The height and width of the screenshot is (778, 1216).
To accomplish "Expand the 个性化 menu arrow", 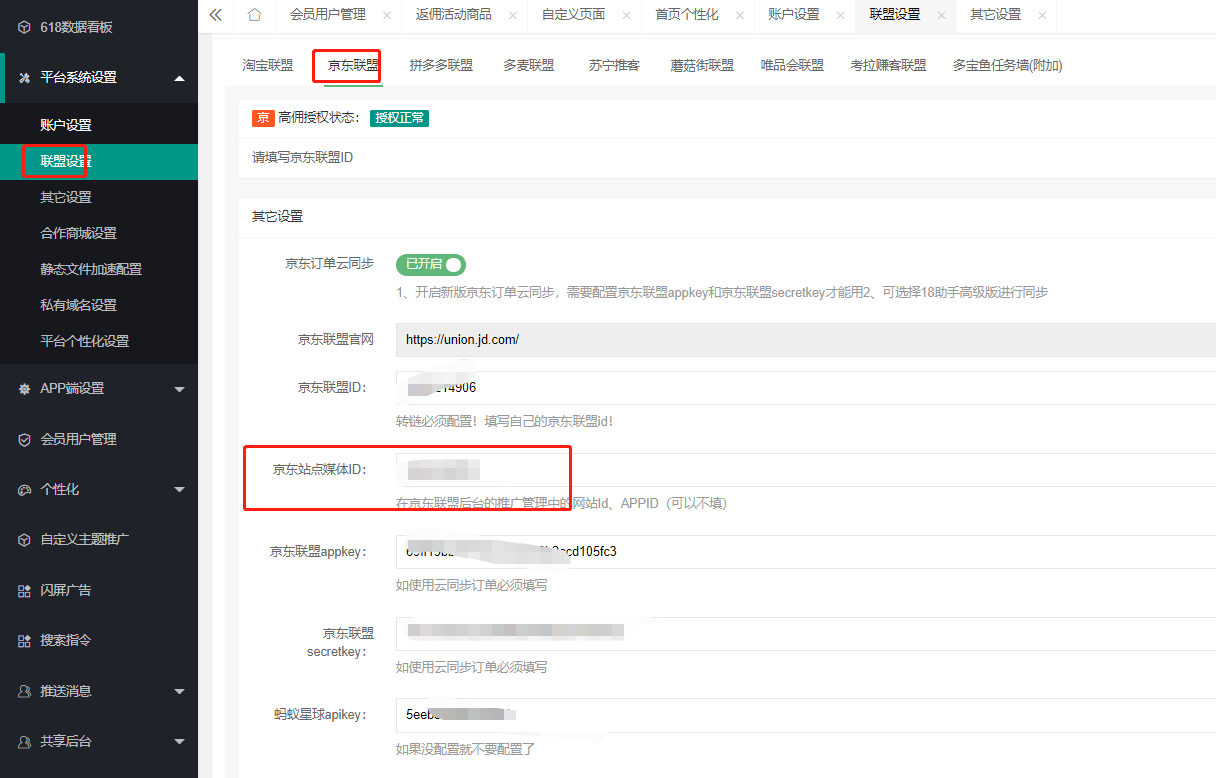I will point(179,490).
